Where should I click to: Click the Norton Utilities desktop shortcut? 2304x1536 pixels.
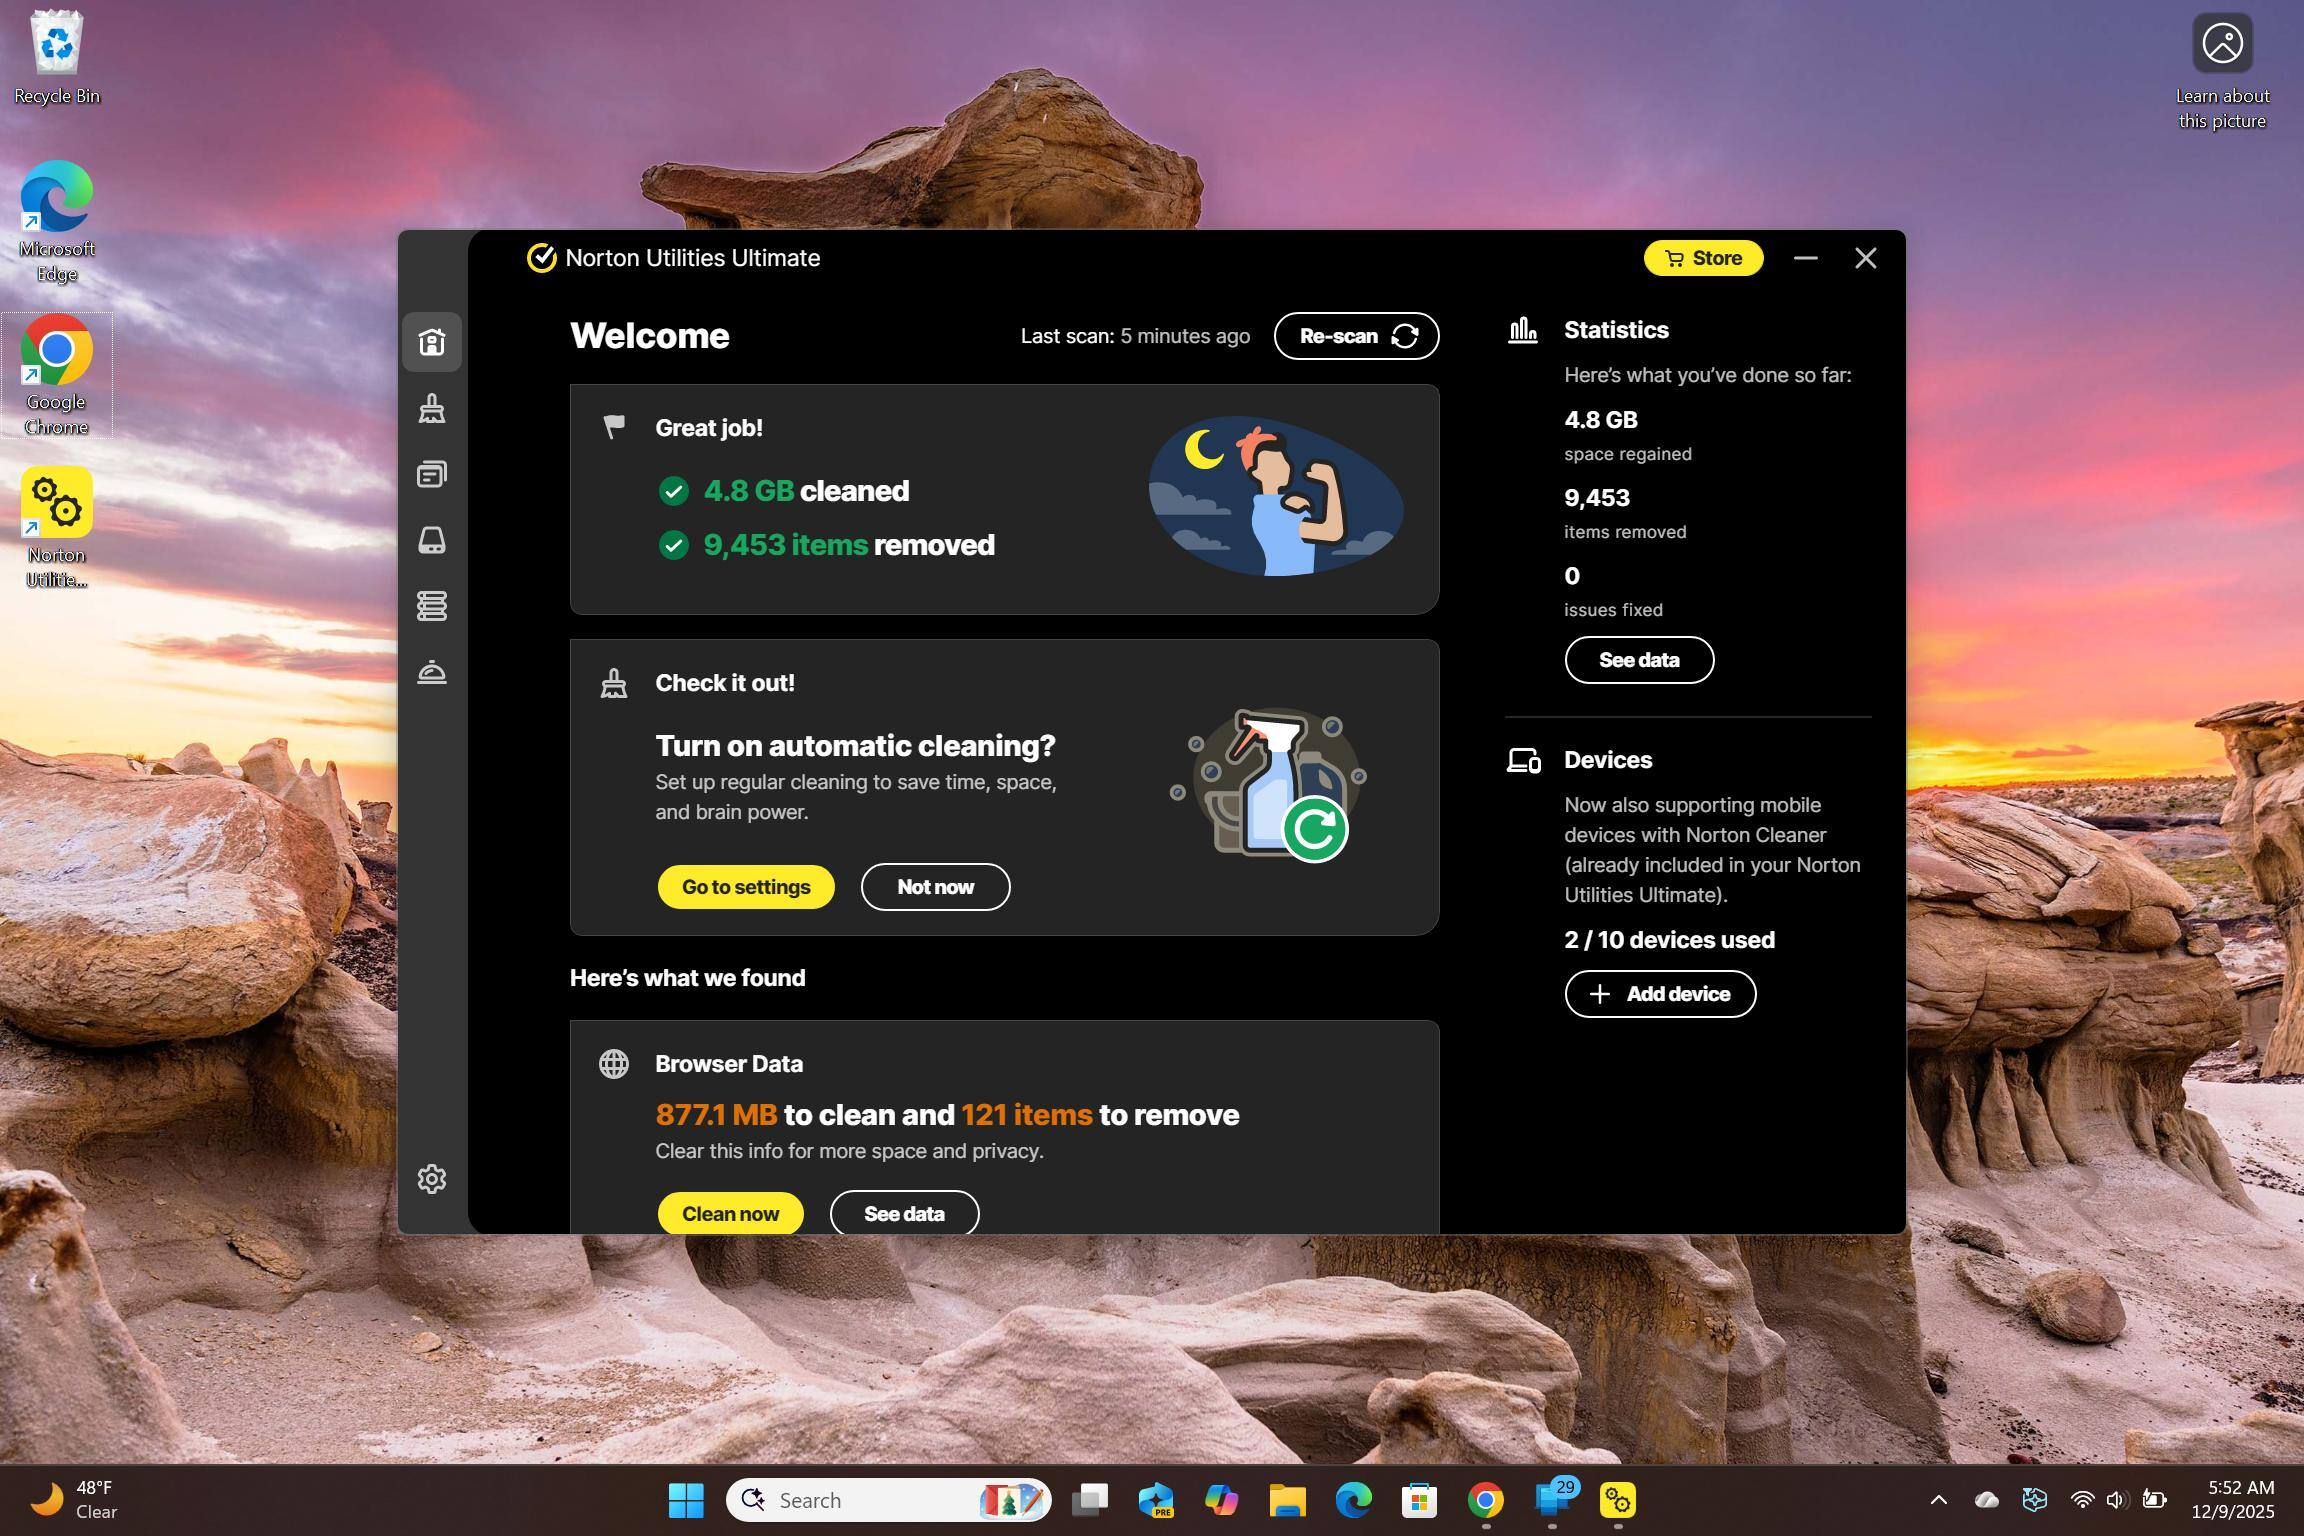click(57, 527)
